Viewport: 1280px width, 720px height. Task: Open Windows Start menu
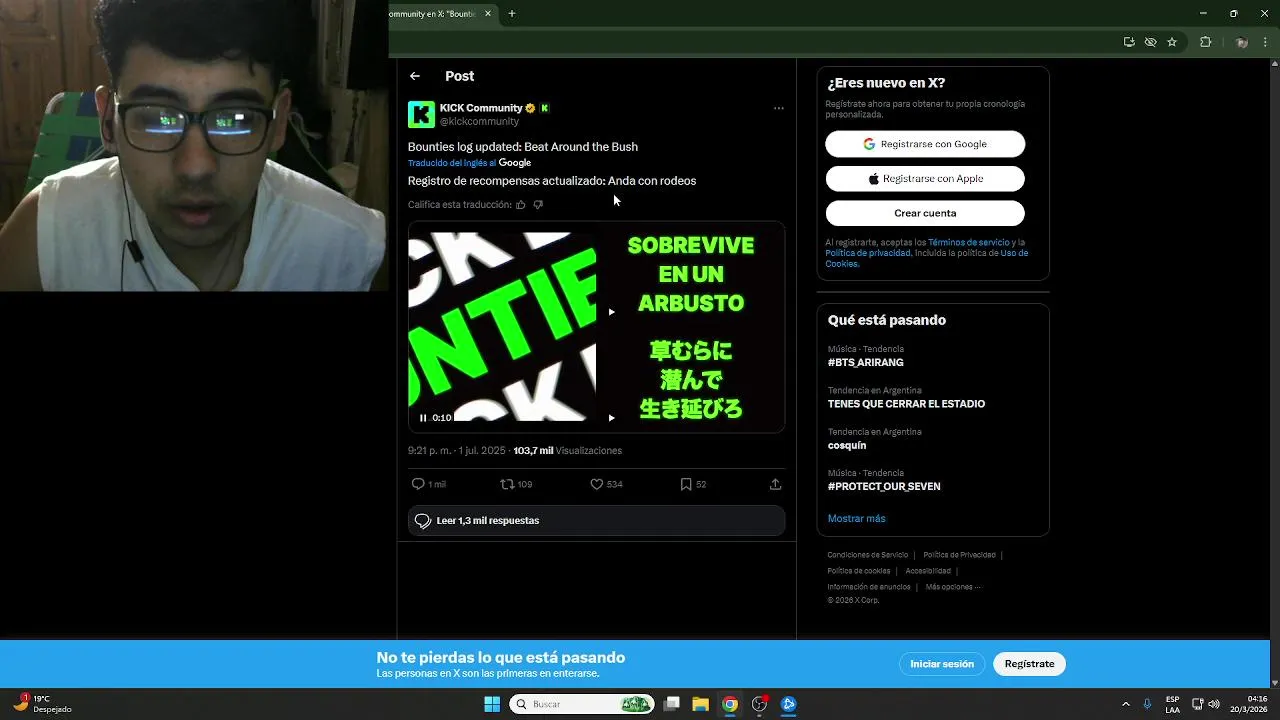coord(492,704)
